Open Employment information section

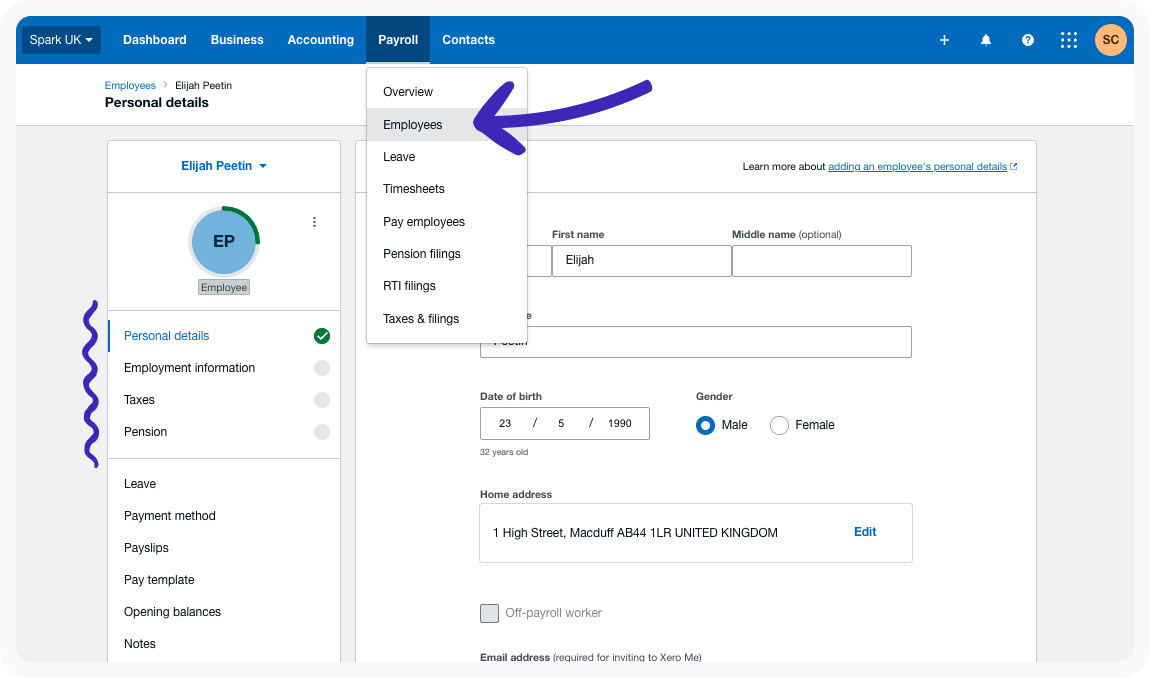(x=224, y=368)
